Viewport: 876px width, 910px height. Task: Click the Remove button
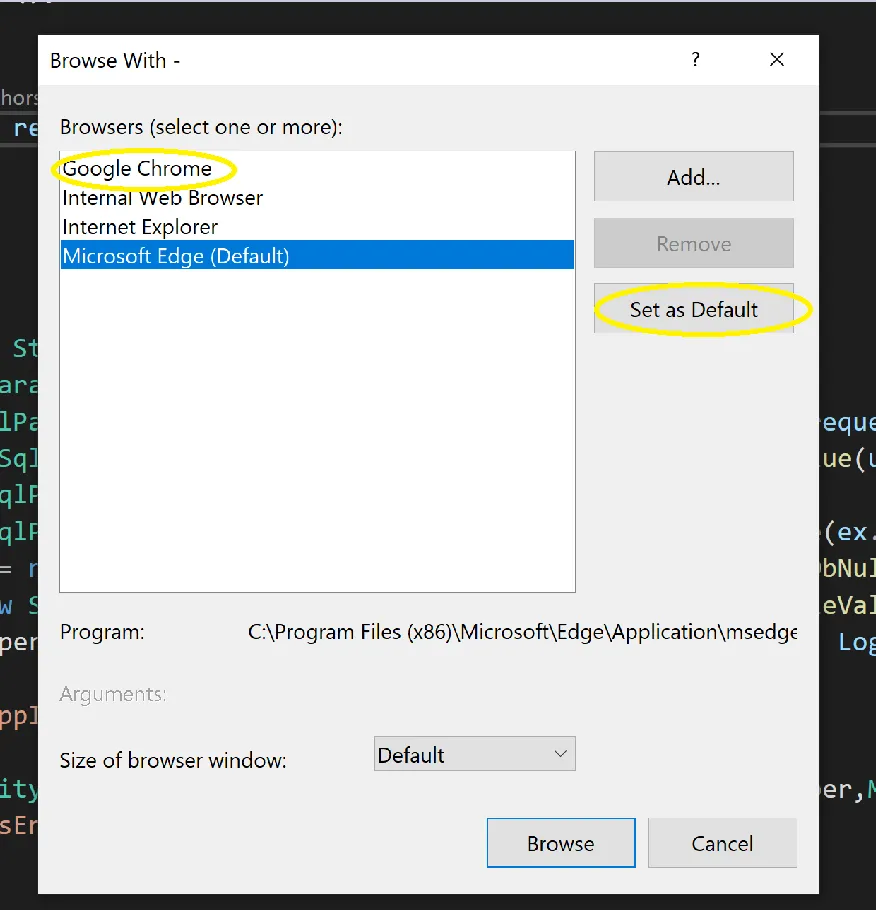coord(693,243)
